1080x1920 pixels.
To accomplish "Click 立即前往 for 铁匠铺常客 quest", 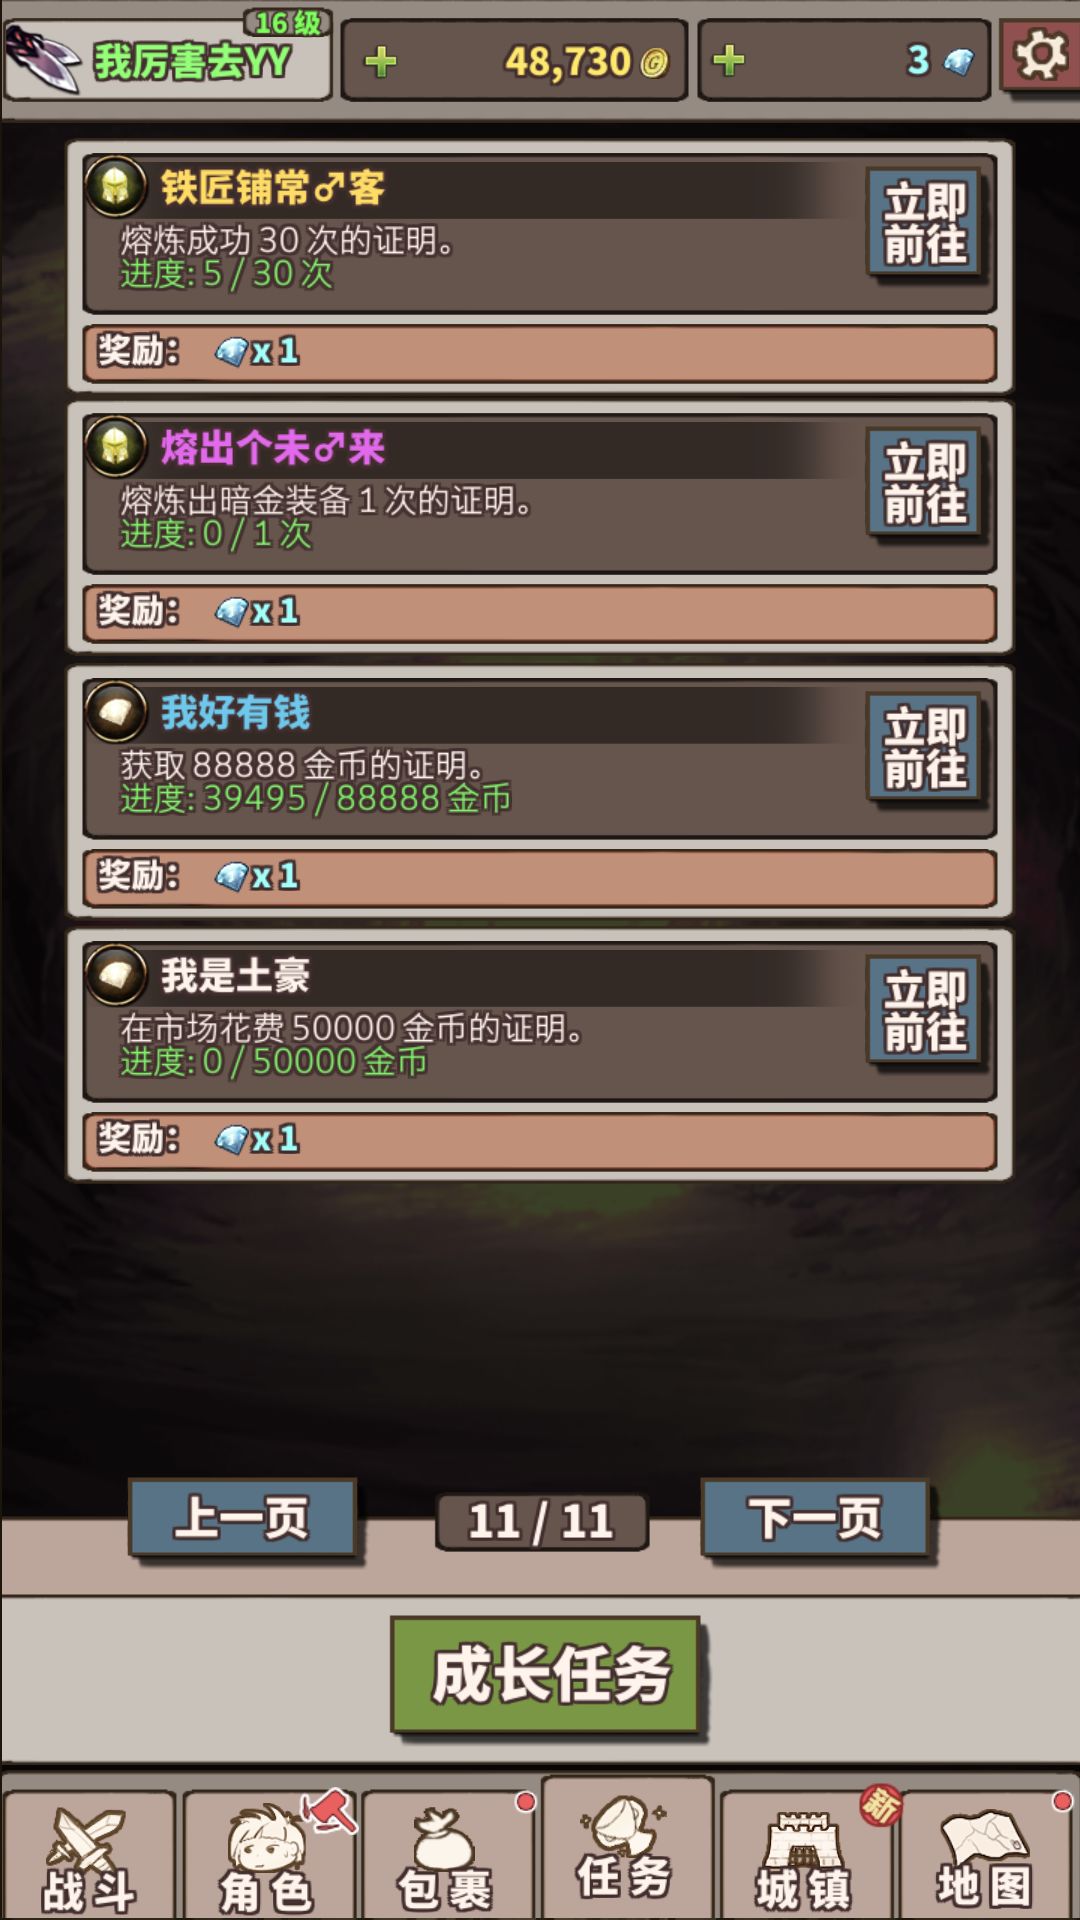I will 925,223.
